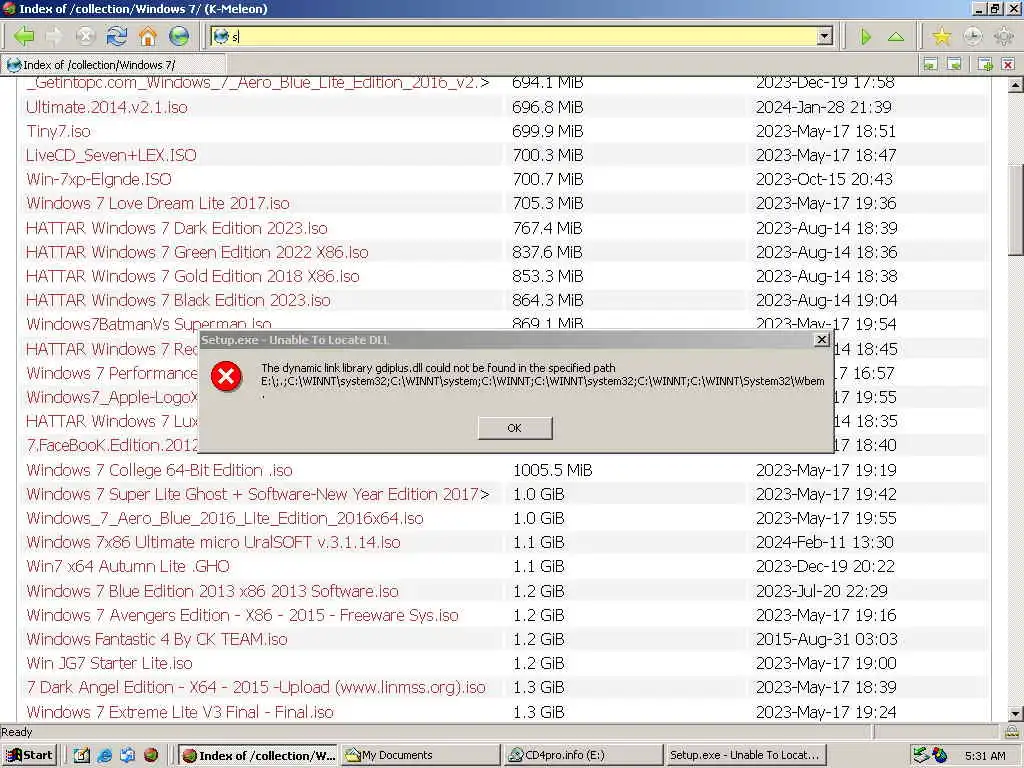Click the first quick launch icon beside Start
Screen dimensions: 1024x768
[81, 755]
